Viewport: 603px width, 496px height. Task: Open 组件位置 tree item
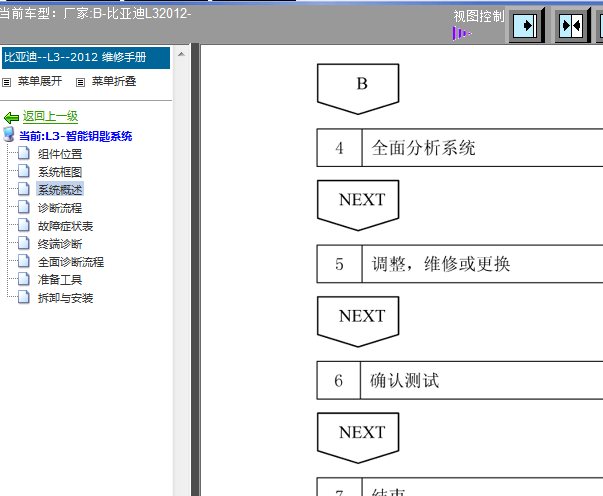[x=60, y=154]
